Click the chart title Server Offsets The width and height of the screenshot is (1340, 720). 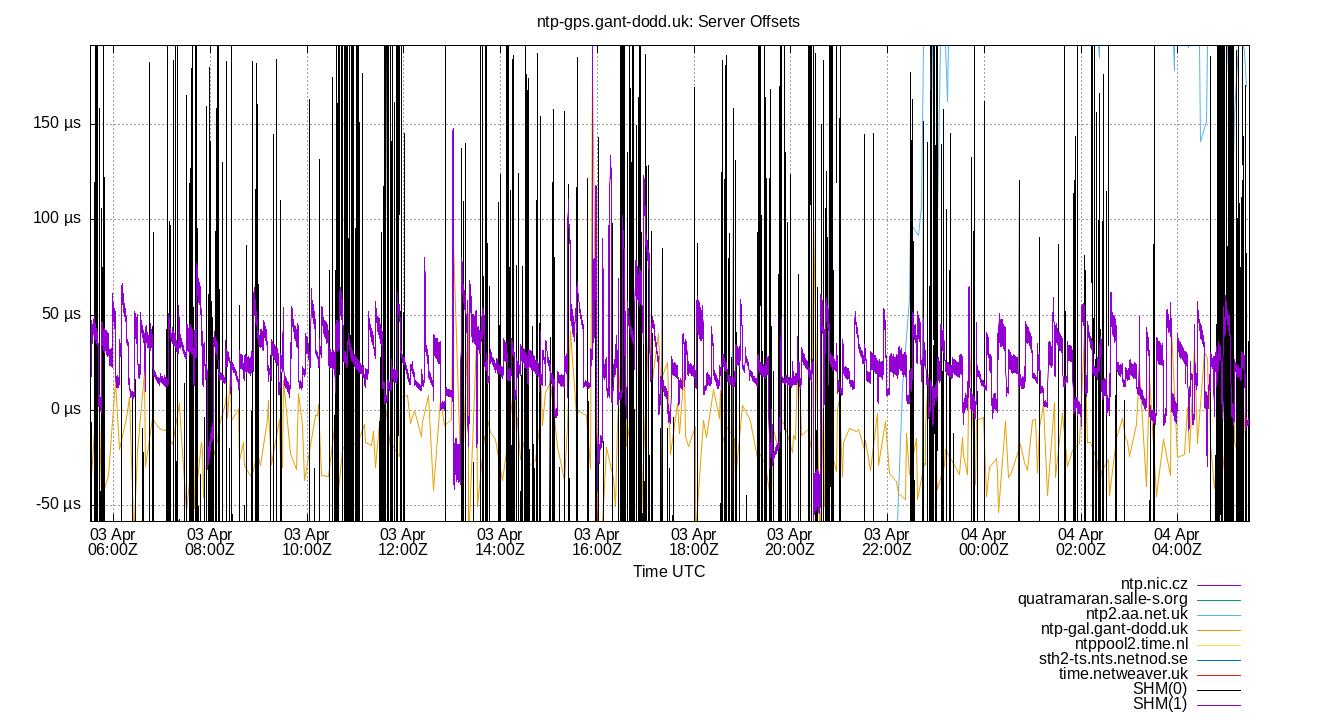[670, 20]
